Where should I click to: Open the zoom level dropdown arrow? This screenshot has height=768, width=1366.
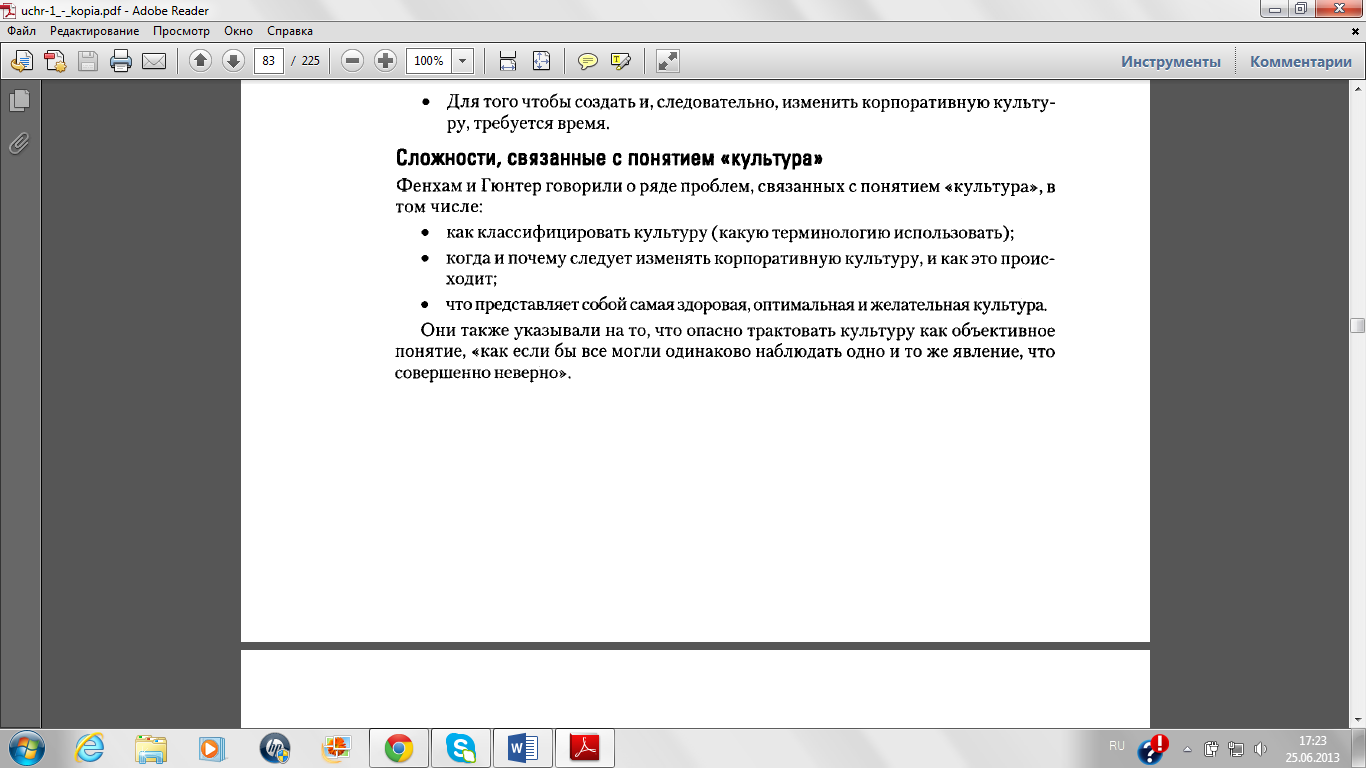coord(463,61)
